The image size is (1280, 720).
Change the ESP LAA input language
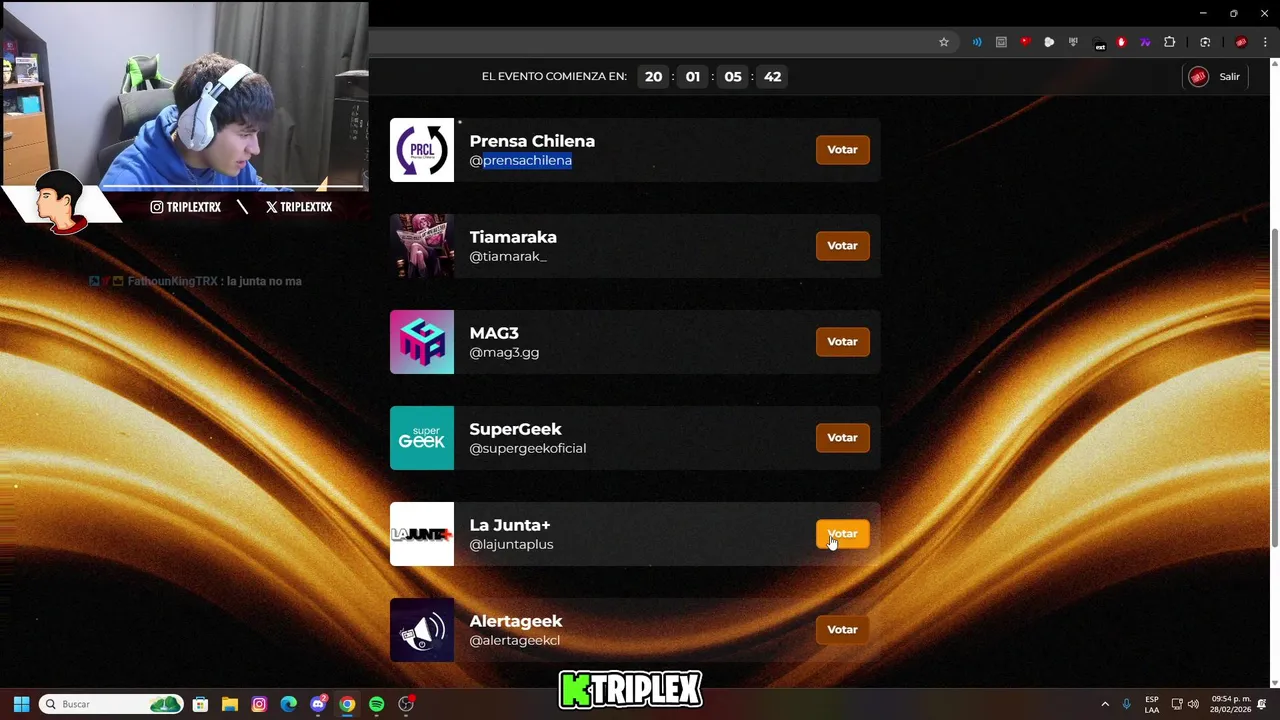1152,704
